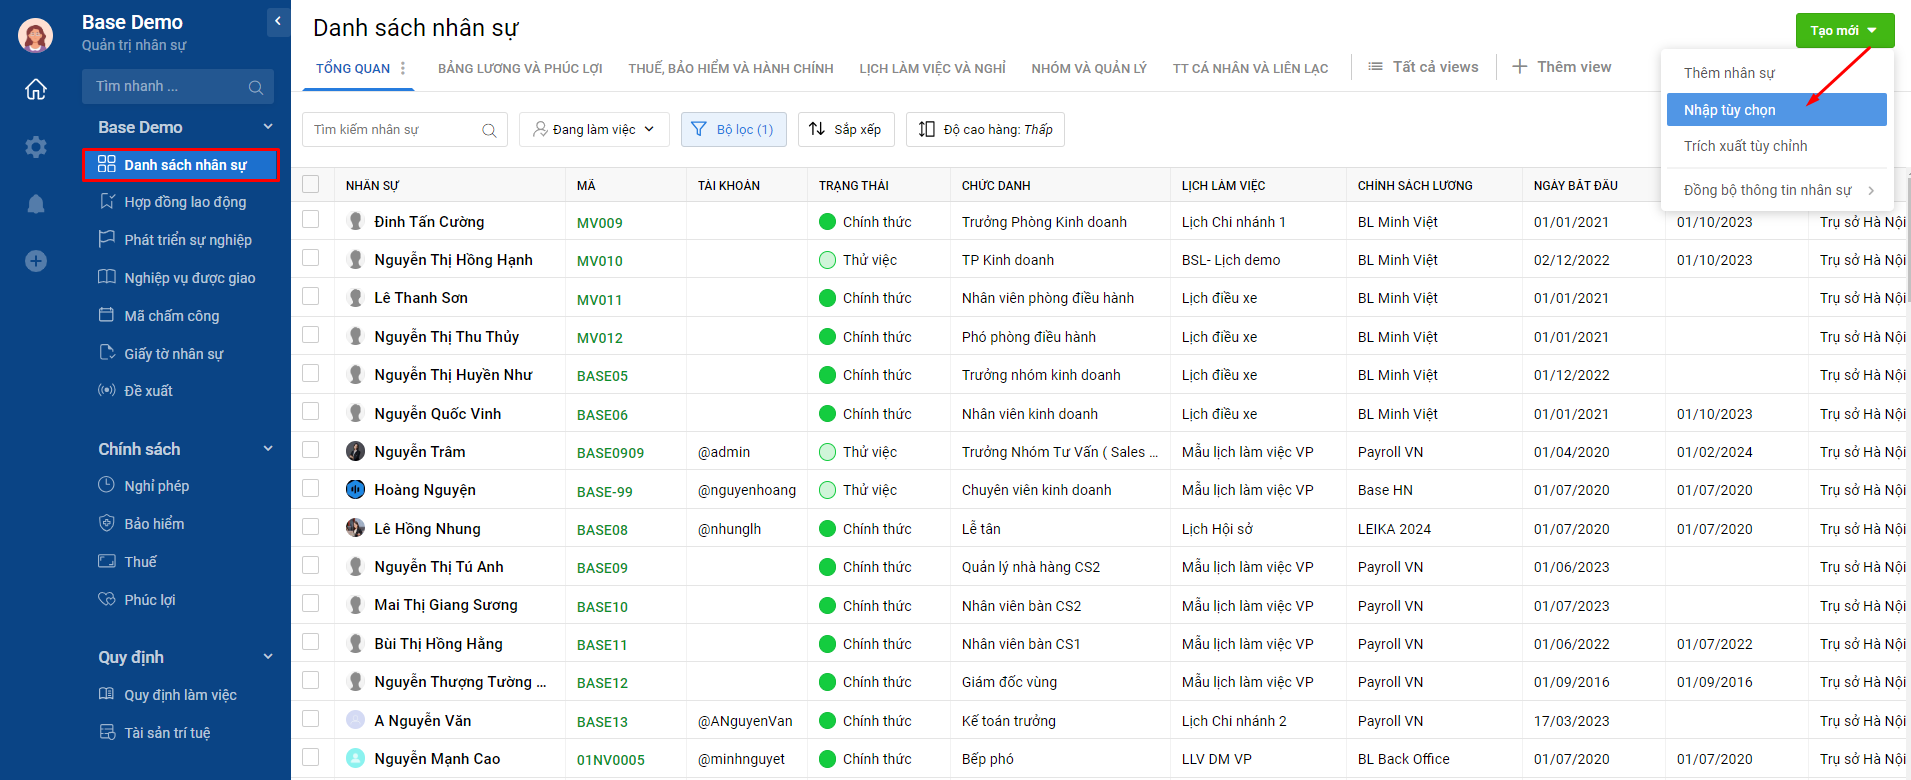This screenshot has width=1911, height=780.
Task: Click the Giấy tờ nhân sự document icon
Action: pos(107,353)
